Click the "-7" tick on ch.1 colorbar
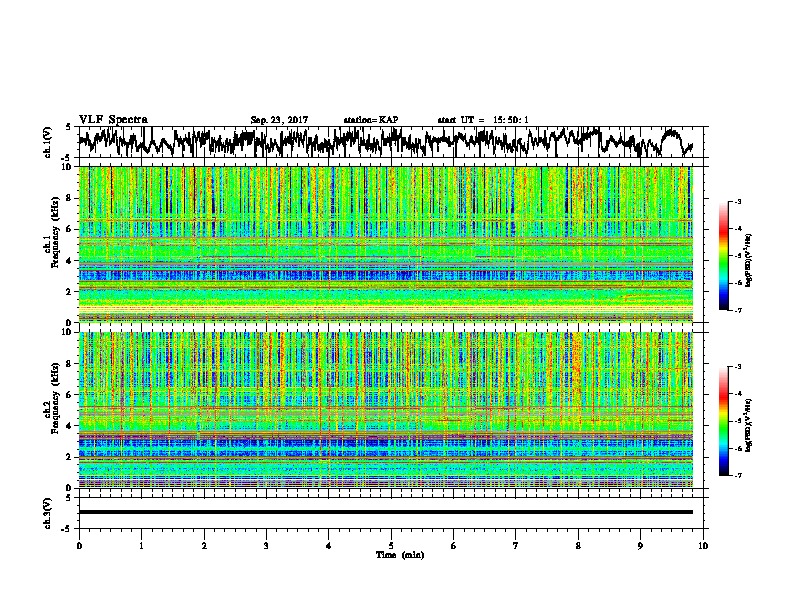792x612 pixels. (x=738, y=310)
